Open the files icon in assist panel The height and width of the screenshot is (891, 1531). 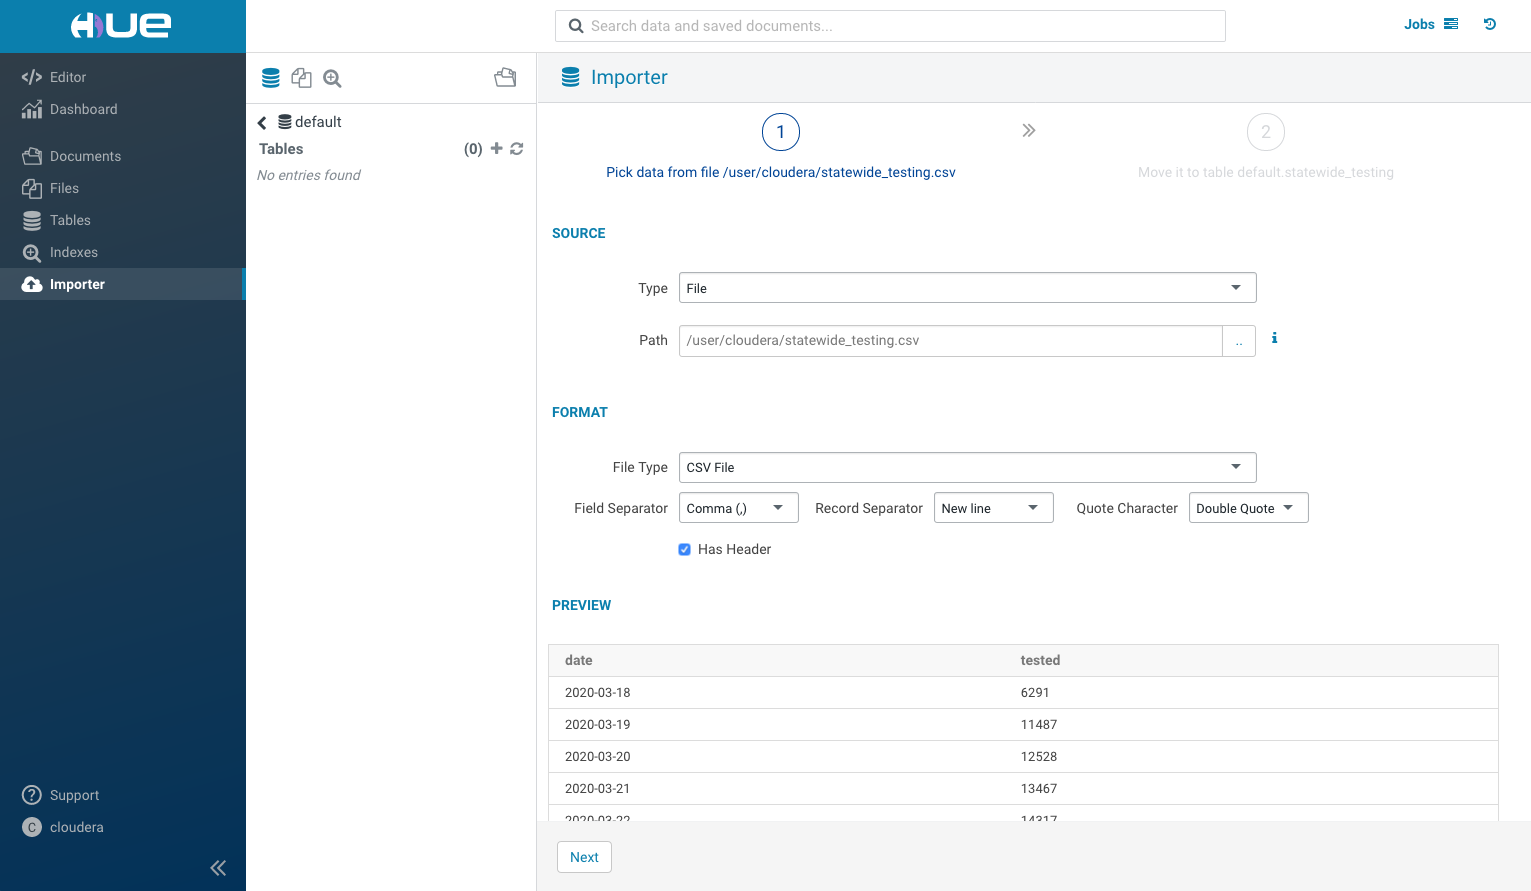301,78
